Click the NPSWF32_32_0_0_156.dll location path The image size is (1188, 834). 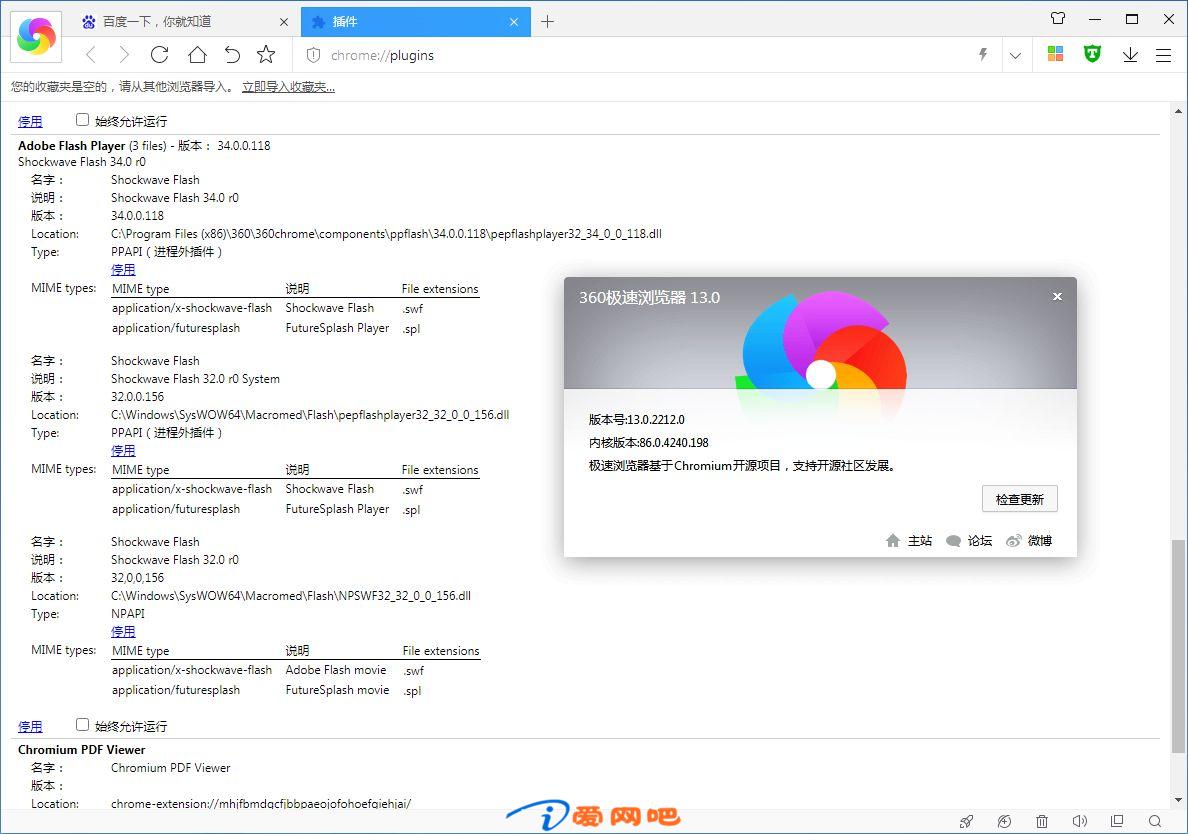(291, 596)
